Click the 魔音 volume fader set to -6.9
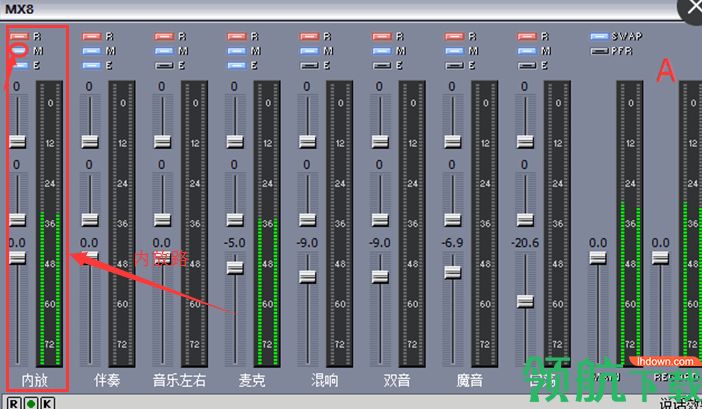702x409 pixels. pos(453,272)
